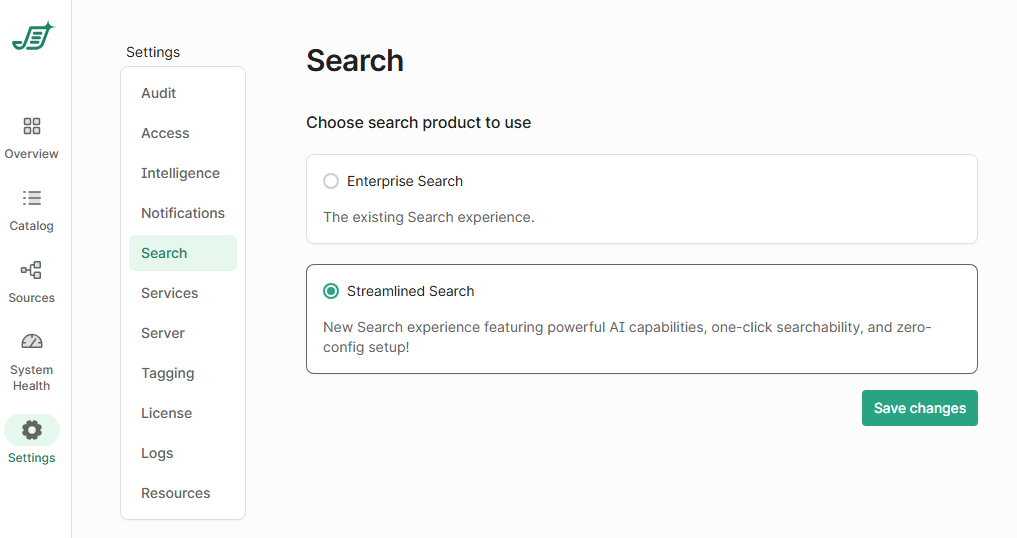Open the Overview grid icon
This screenshot has width=1017, height=538.
pos(32,126)
